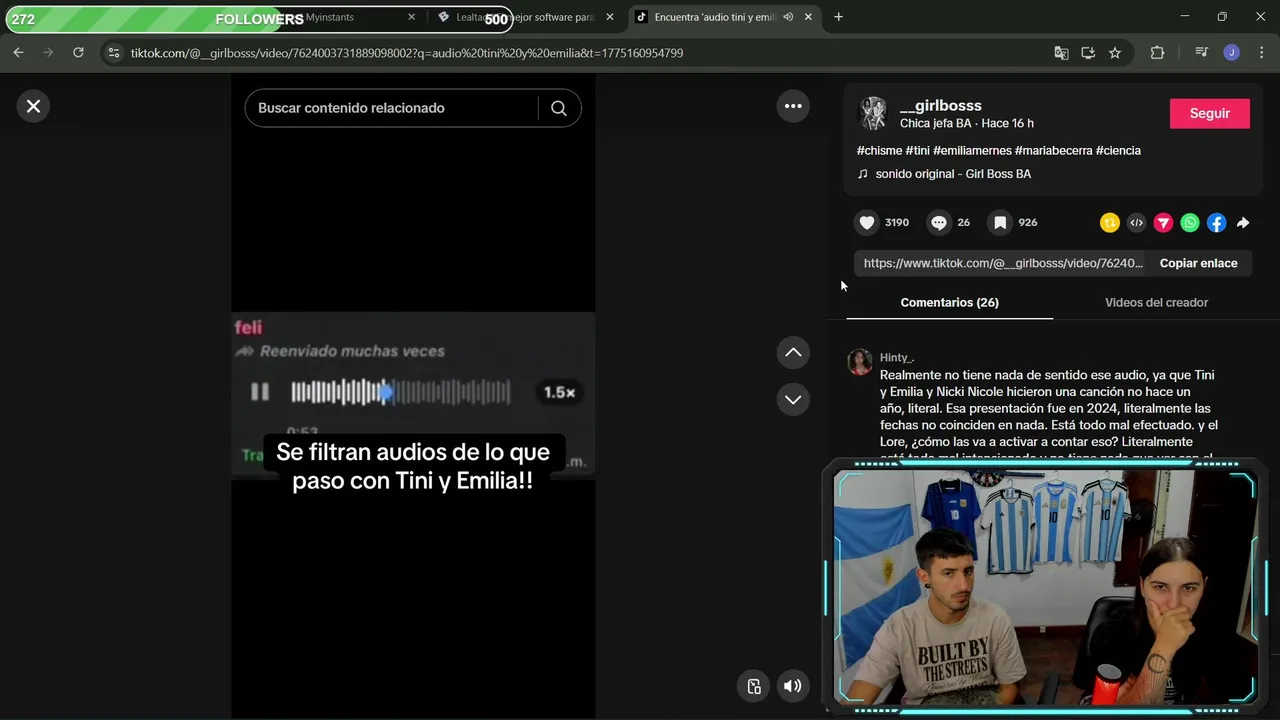Open Chrome profile avatar

1232,53
